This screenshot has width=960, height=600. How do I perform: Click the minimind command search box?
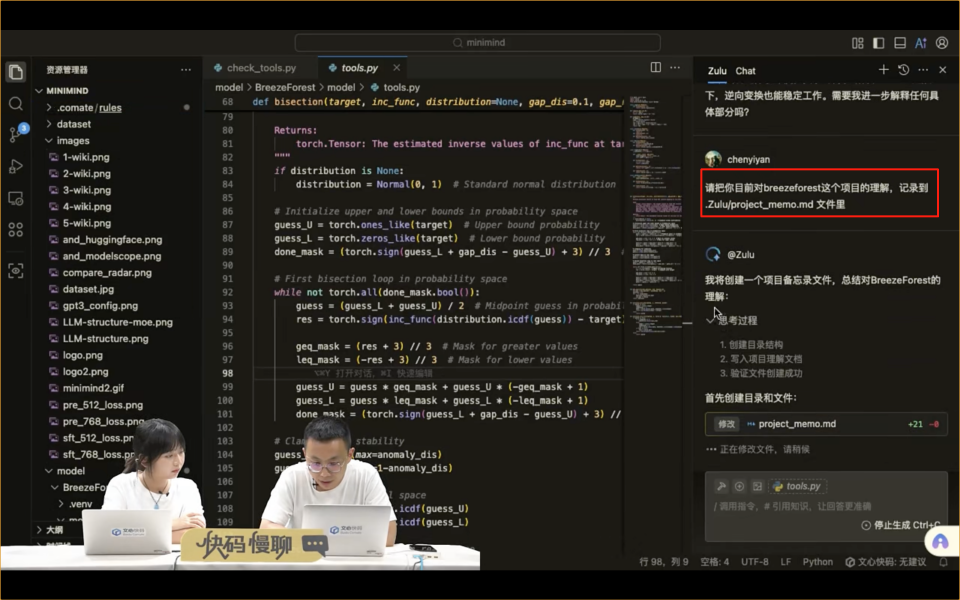coord(478,43)
